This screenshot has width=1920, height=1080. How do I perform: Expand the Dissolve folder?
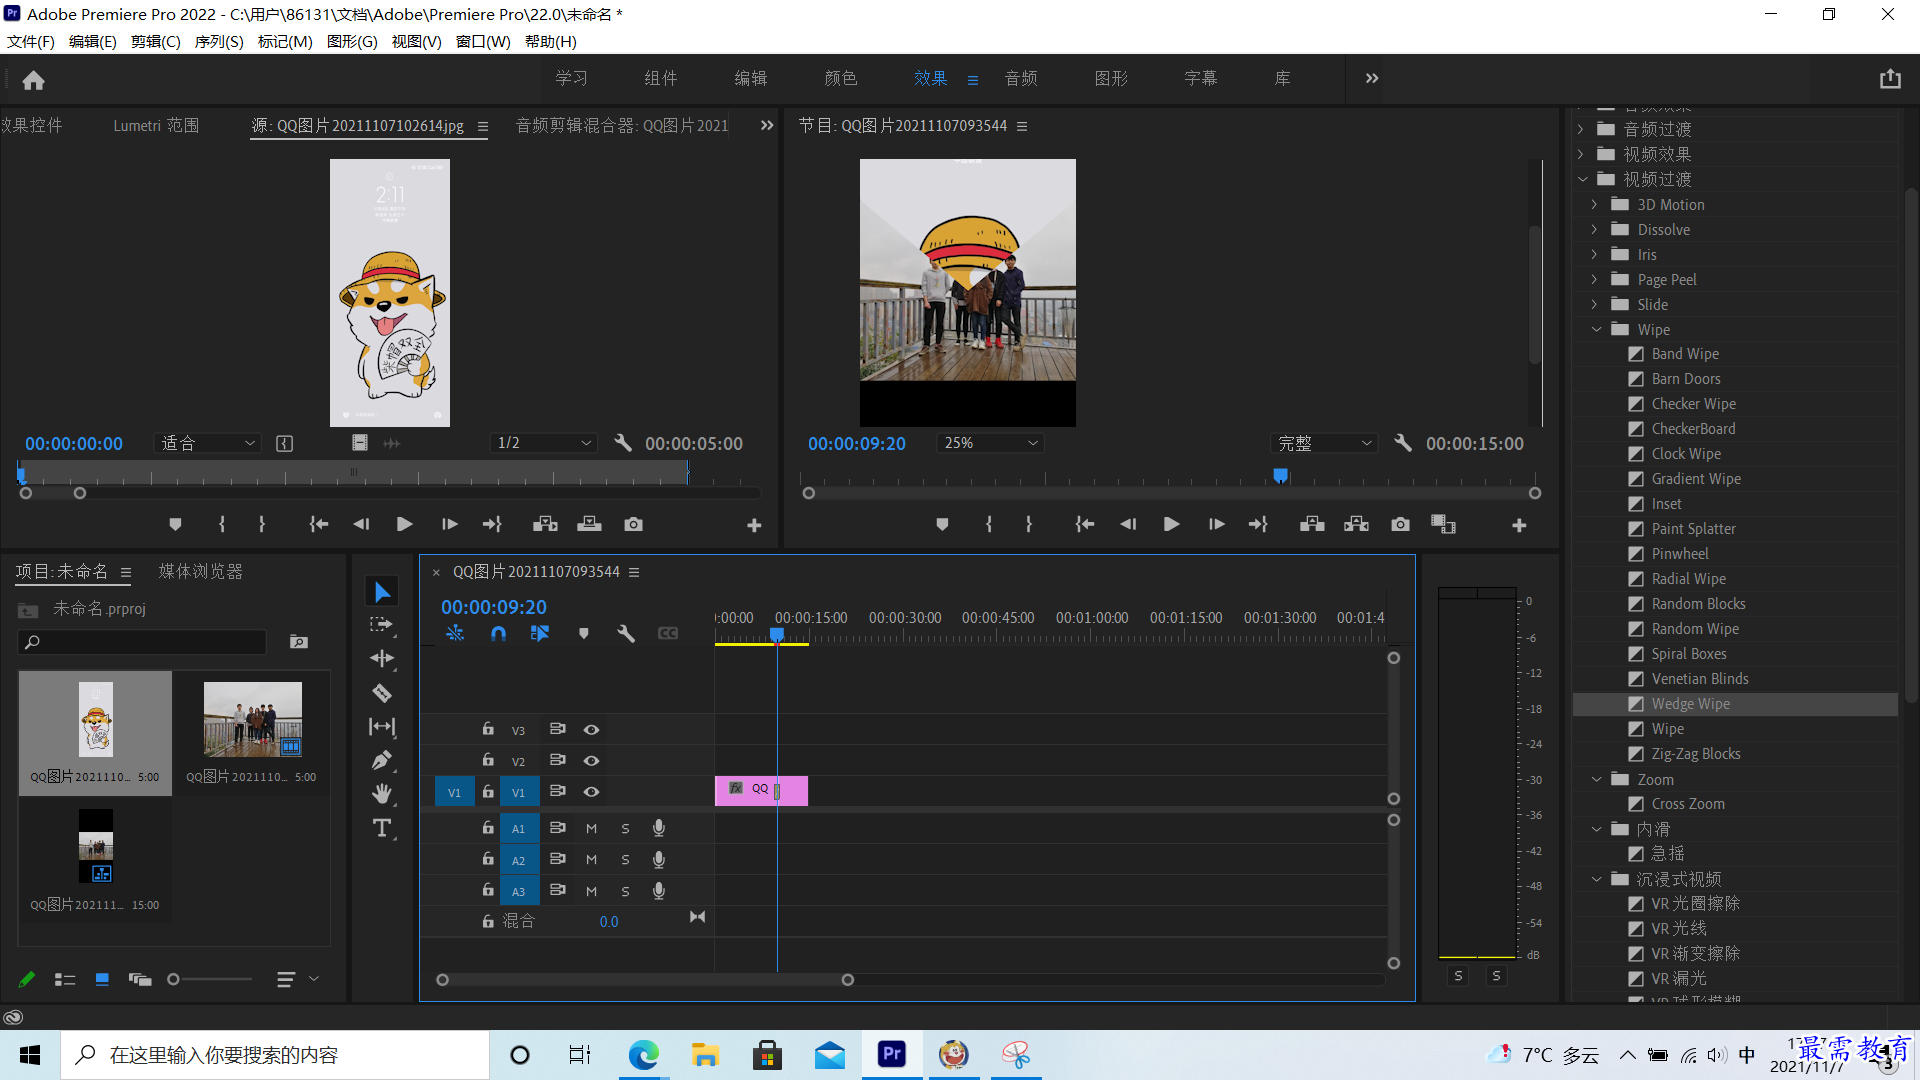tap(1595, 230)
